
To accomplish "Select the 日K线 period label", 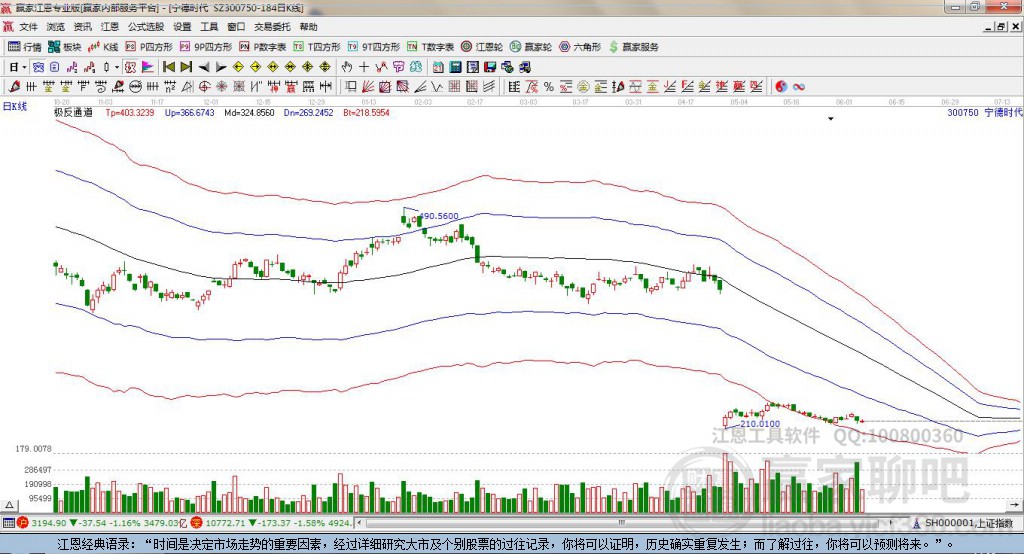I will [x=15, y=106].
